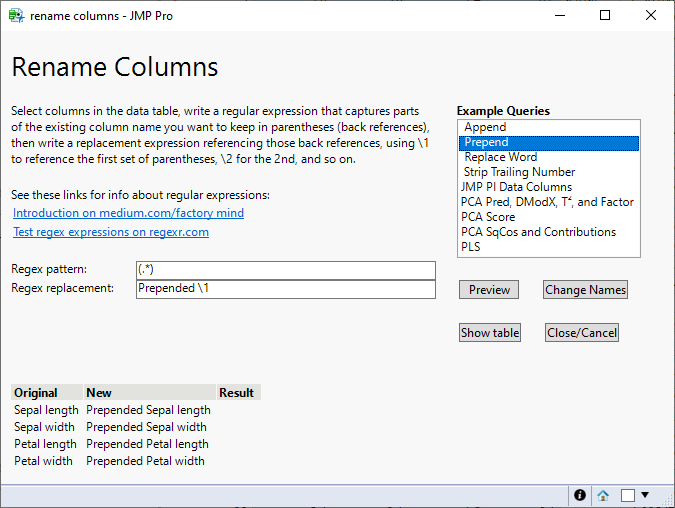Image resolution: width=675 pixels, height=508 pixels.
Task: Choose the PCA Score example query
Action: pos(488,217)
